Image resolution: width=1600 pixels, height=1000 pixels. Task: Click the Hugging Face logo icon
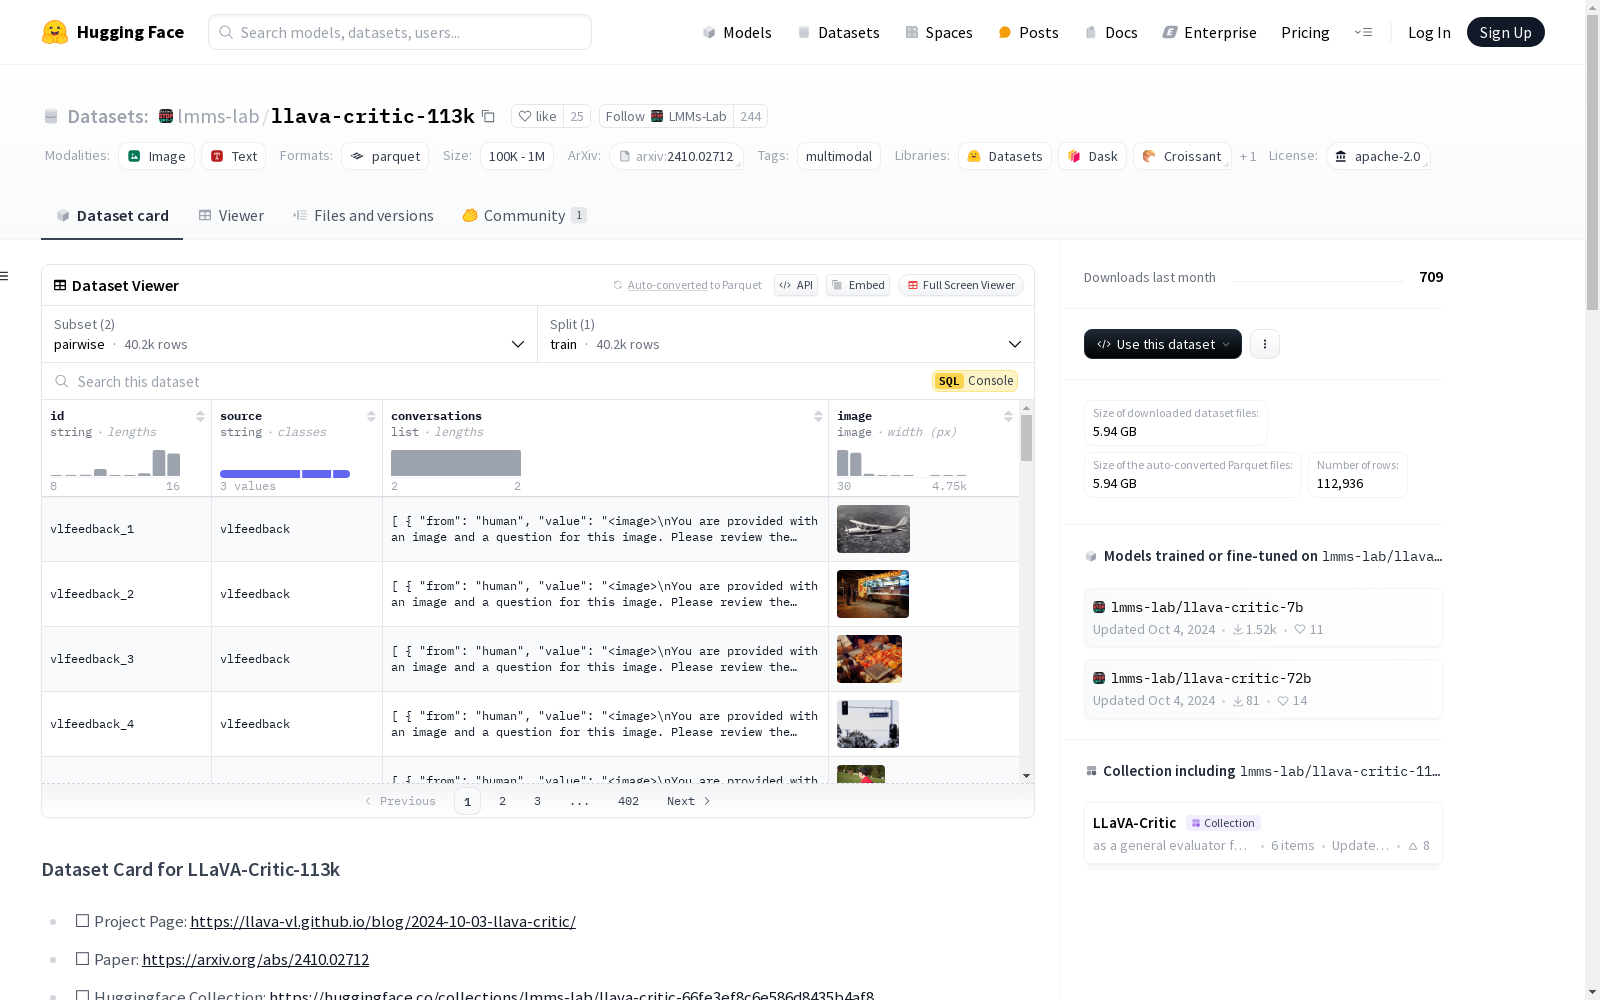(55, 32)
